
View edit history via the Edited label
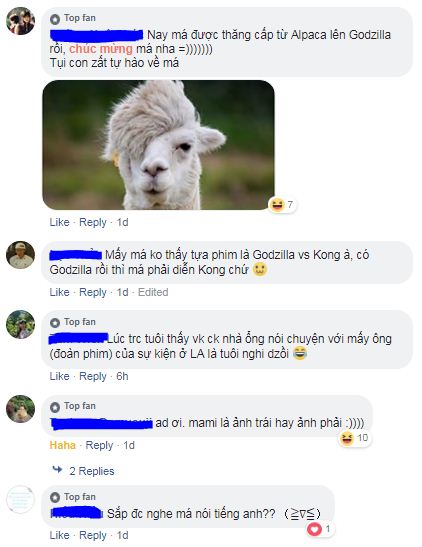pos(153,292)
